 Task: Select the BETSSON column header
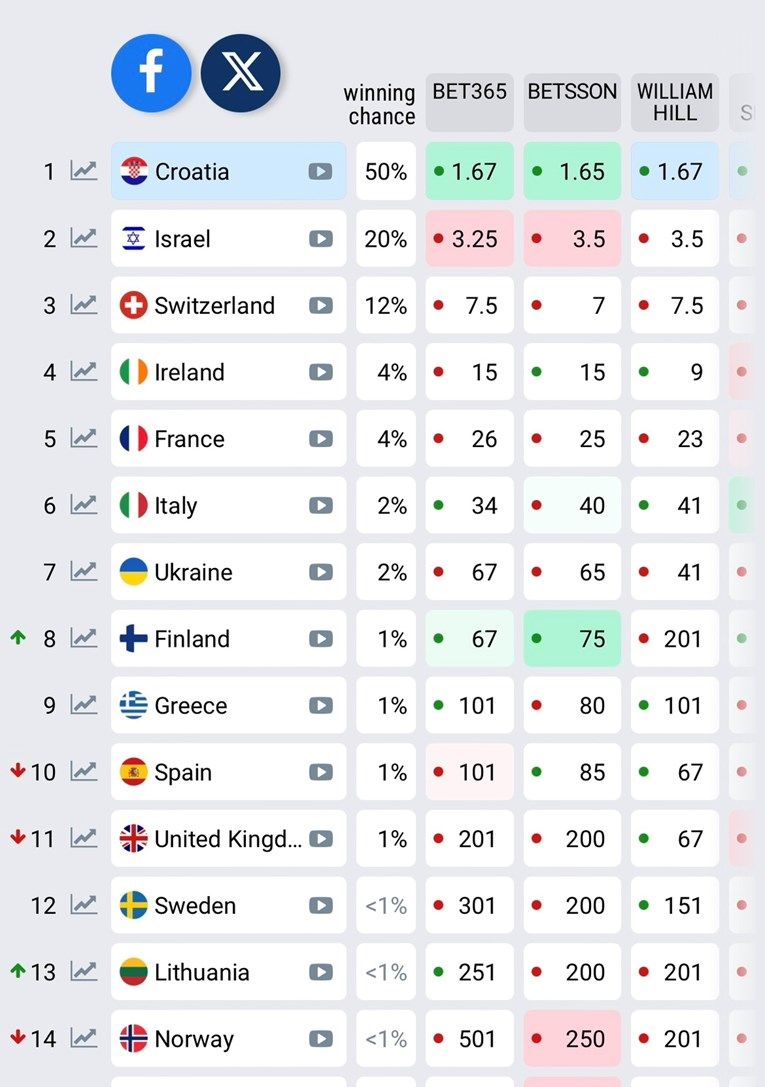pyautogui.click(x=572, y=102)
